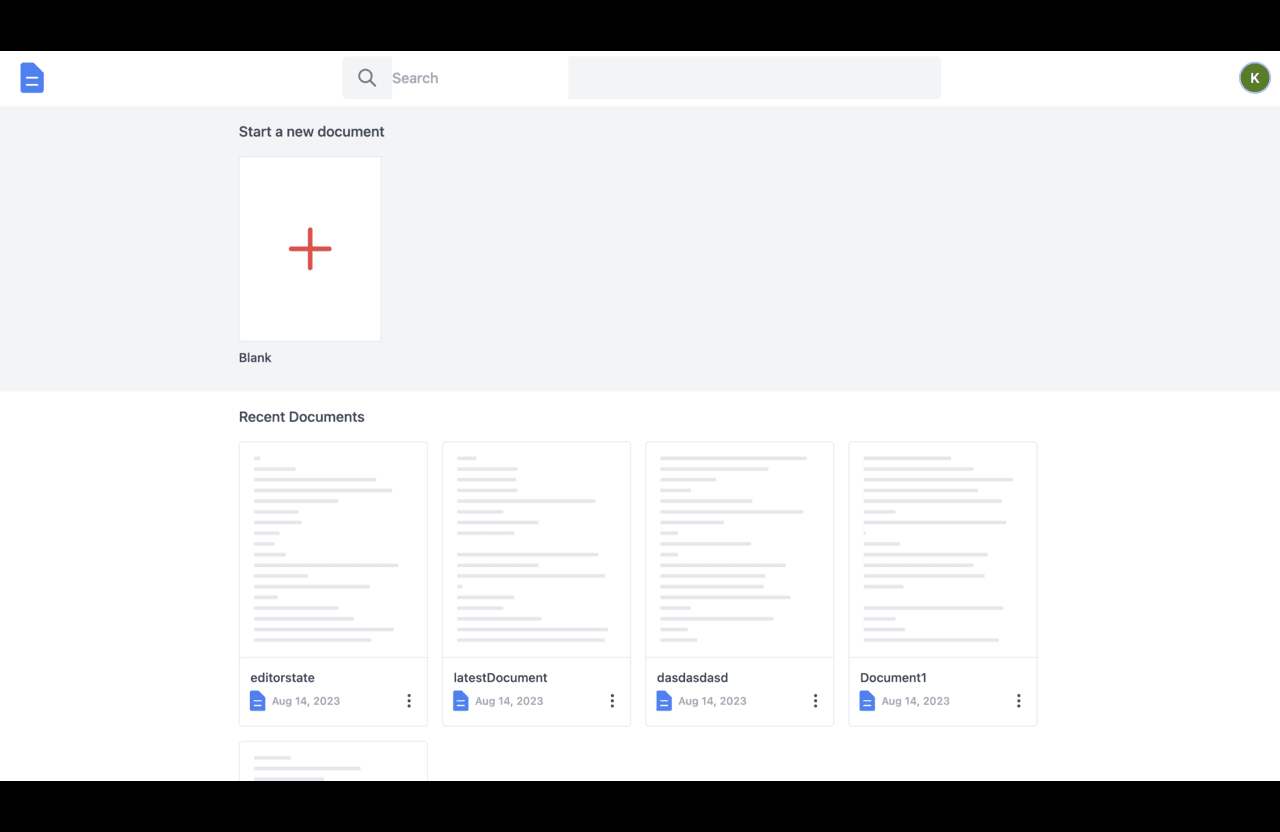Open the latestDocument thumbnail preview

tap(536, 550)
